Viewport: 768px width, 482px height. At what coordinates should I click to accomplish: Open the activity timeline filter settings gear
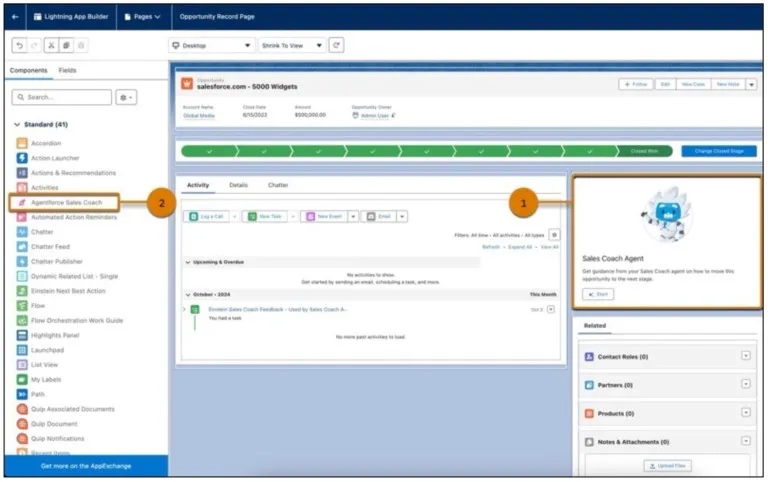554,235
